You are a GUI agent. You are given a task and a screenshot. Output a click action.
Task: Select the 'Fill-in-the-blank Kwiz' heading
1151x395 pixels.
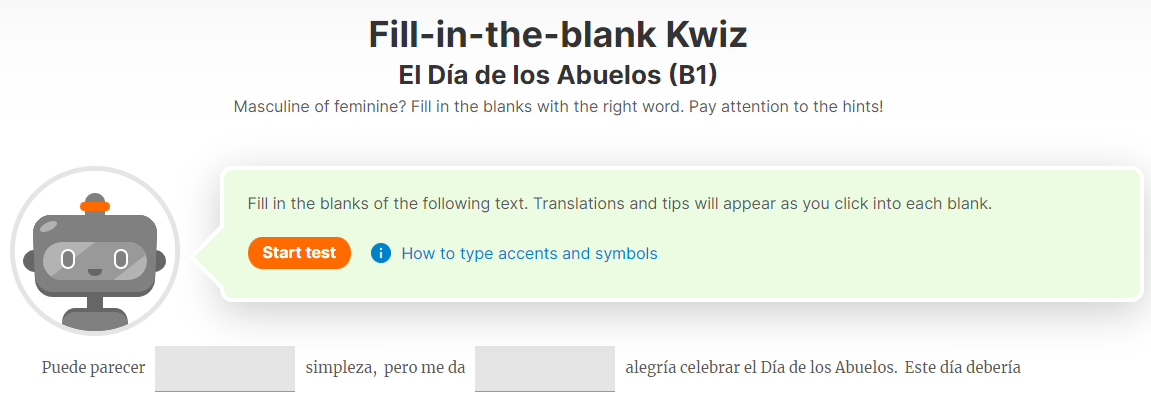[x=558, y=35]
